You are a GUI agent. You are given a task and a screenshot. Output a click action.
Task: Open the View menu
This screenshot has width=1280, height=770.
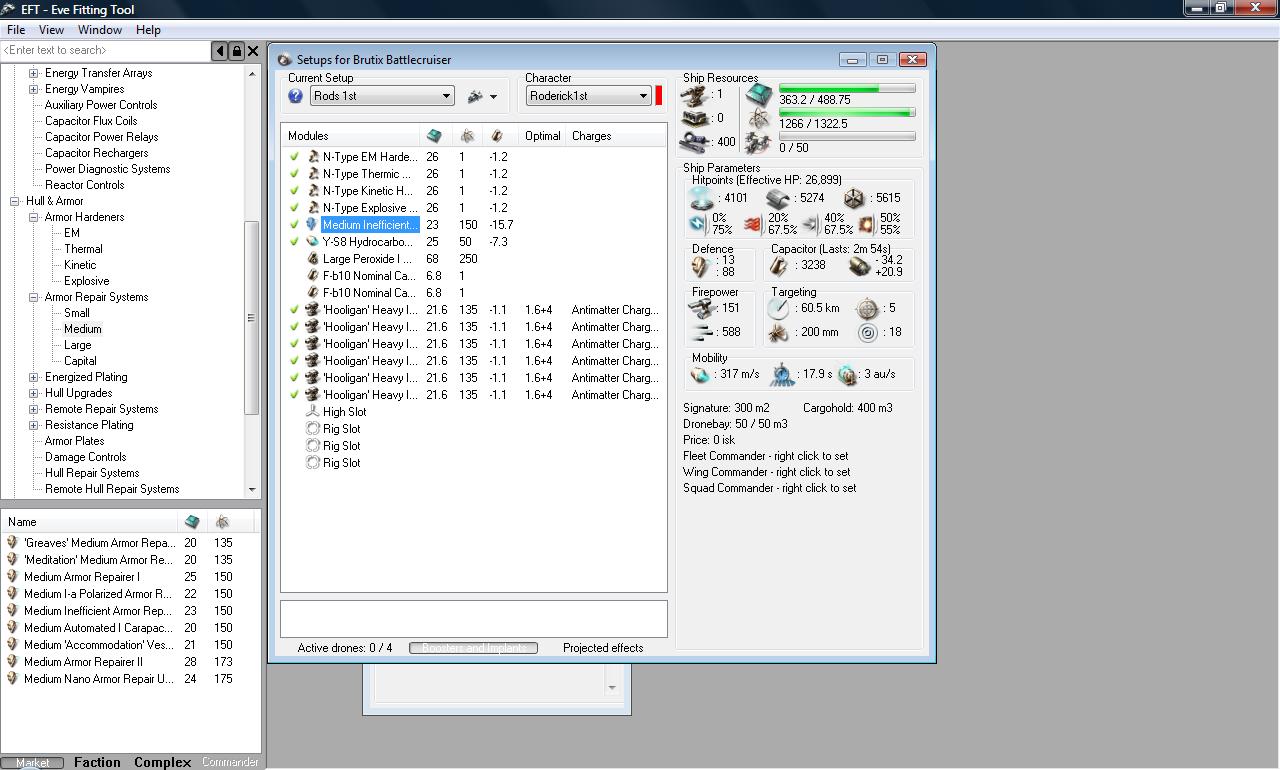click(51, 30)
